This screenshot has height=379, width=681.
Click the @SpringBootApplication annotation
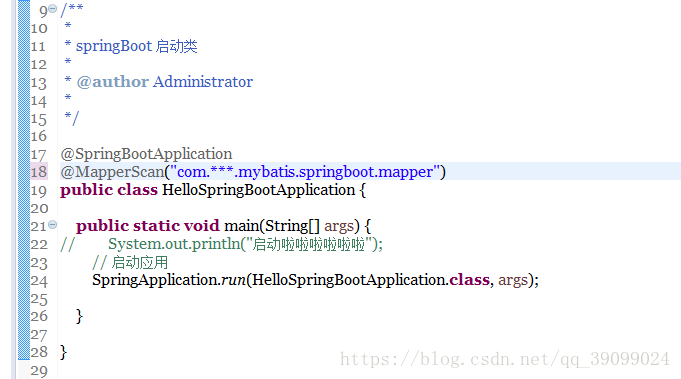click(x=146, y=154)
